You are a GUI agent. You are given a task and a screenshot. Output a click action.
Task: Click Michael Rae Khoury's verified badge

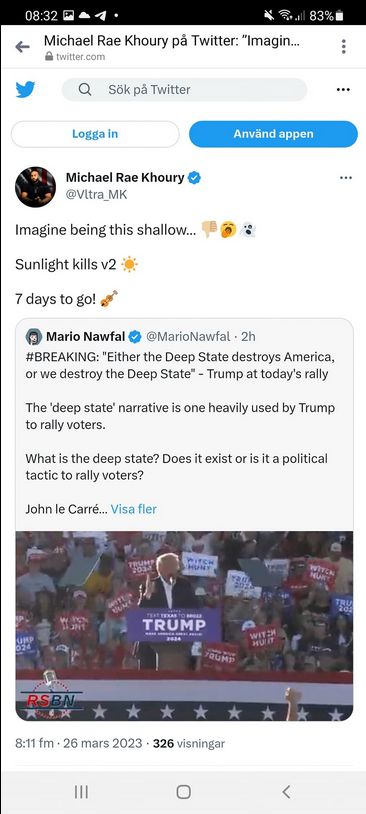(x=195, y=178)
